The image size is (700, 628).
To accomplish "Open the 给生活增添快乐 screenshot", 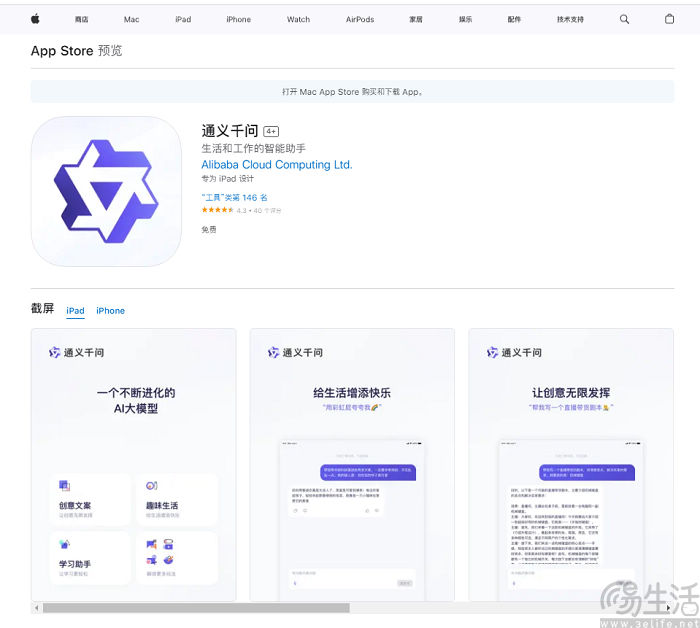I will pyautogui.click(x=352, y=465).
